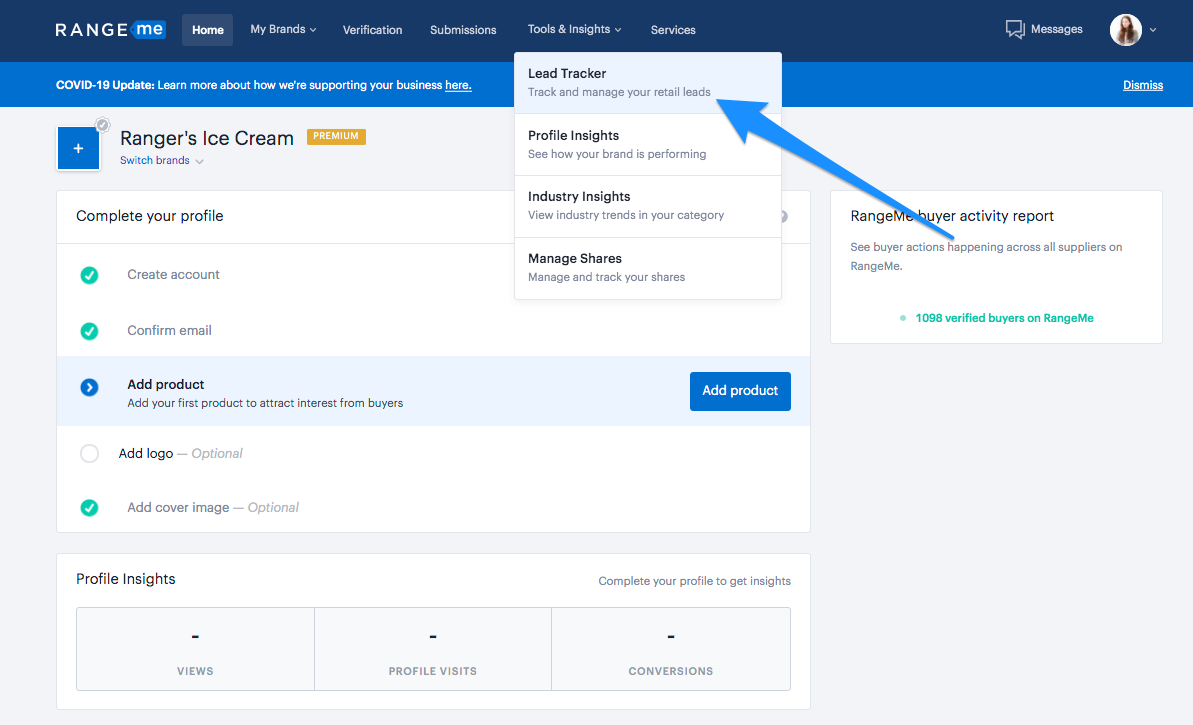Click the Confirm email step text

(170, 331)
